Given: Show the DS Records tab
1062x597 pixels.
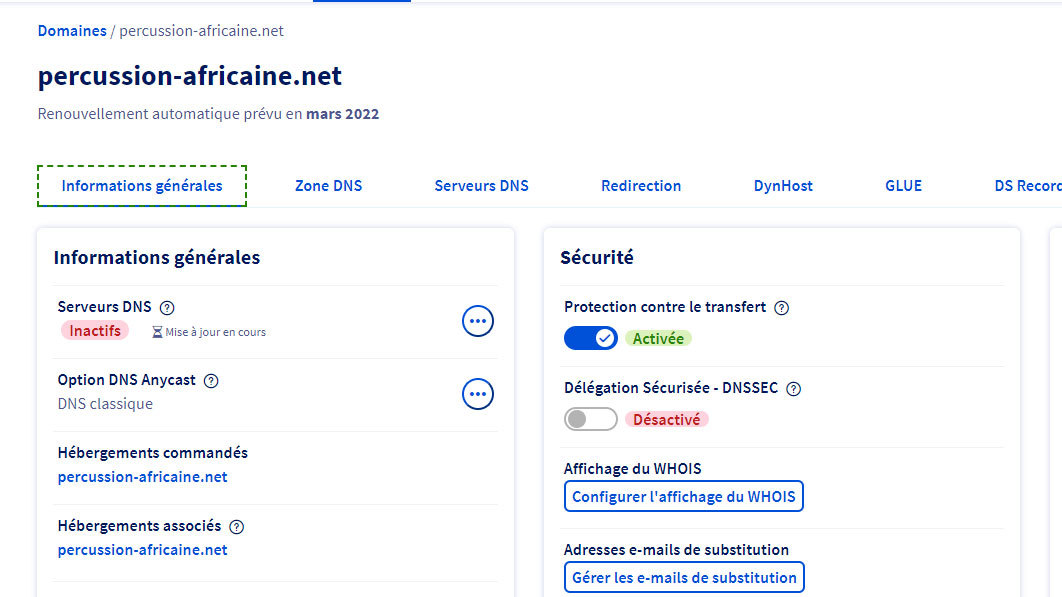Looking at the screenshot, I should pos(1027,186).
